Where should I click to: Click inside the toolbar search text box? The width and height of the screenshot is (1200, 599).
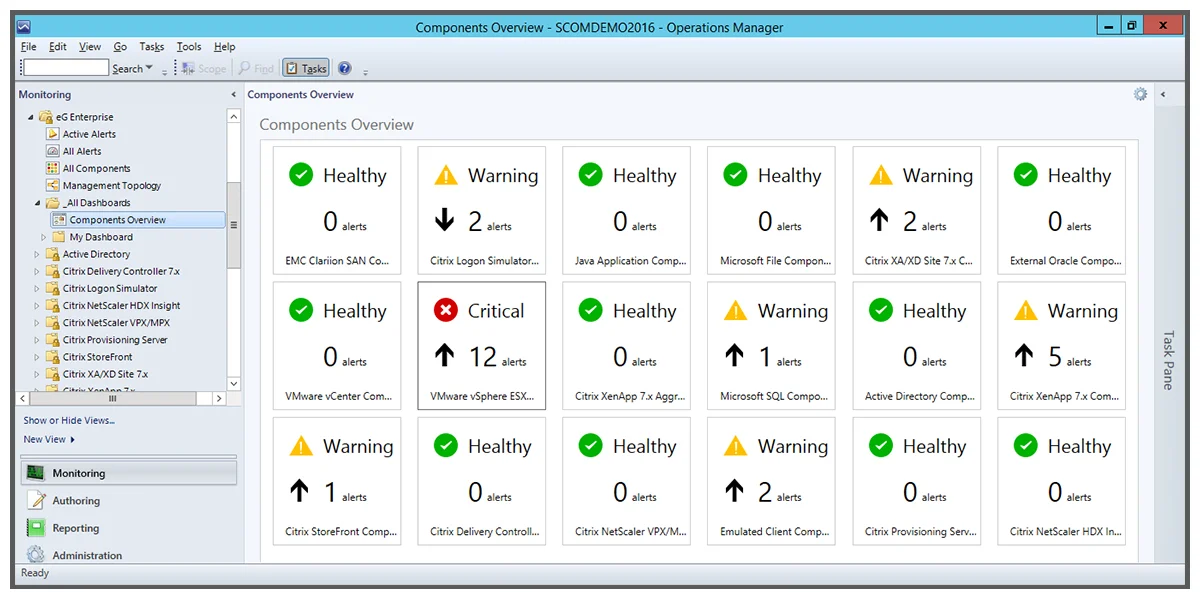(x=65, y=68)
